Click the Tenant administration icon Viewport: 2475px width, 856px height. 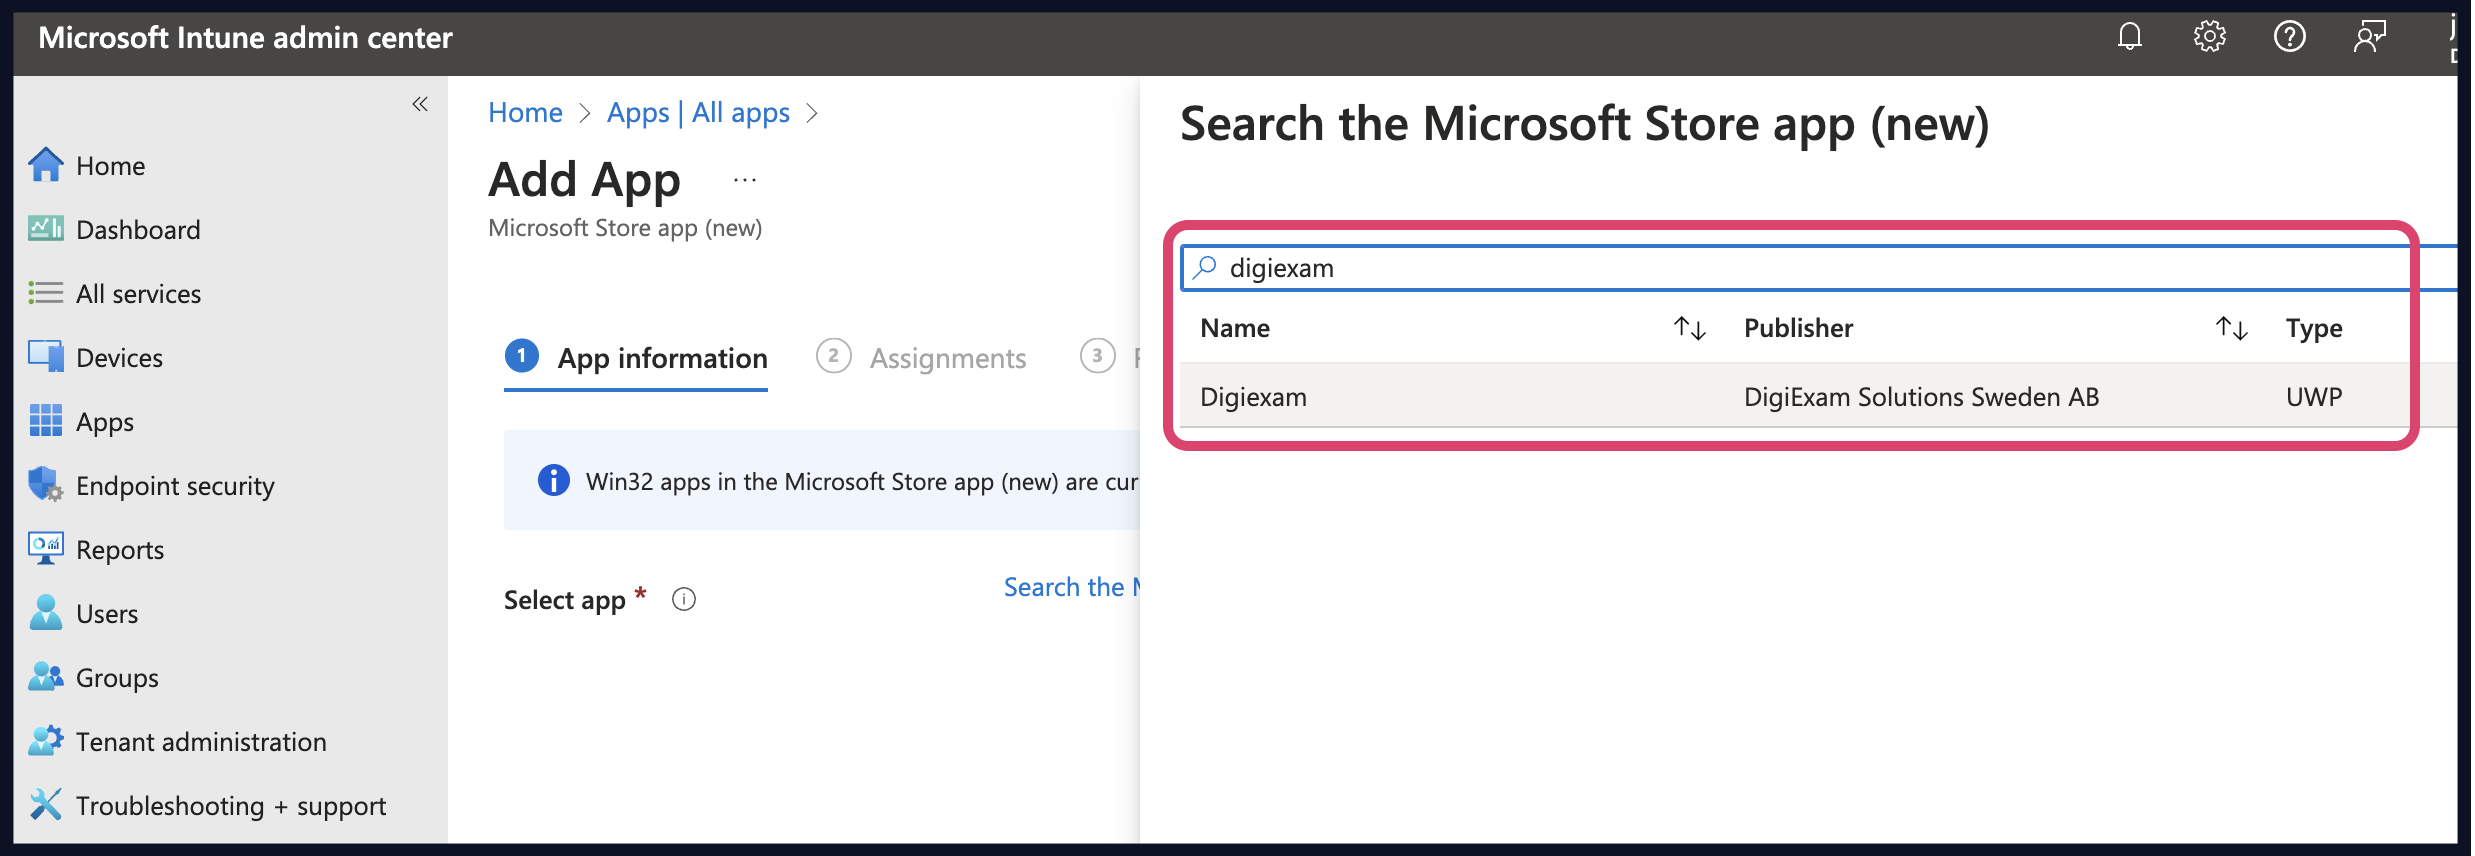pos(46,741)
